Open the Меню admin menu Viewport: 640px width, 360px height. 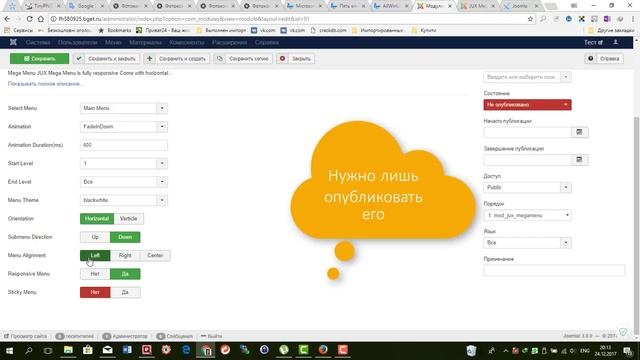(x=113, y=42)
